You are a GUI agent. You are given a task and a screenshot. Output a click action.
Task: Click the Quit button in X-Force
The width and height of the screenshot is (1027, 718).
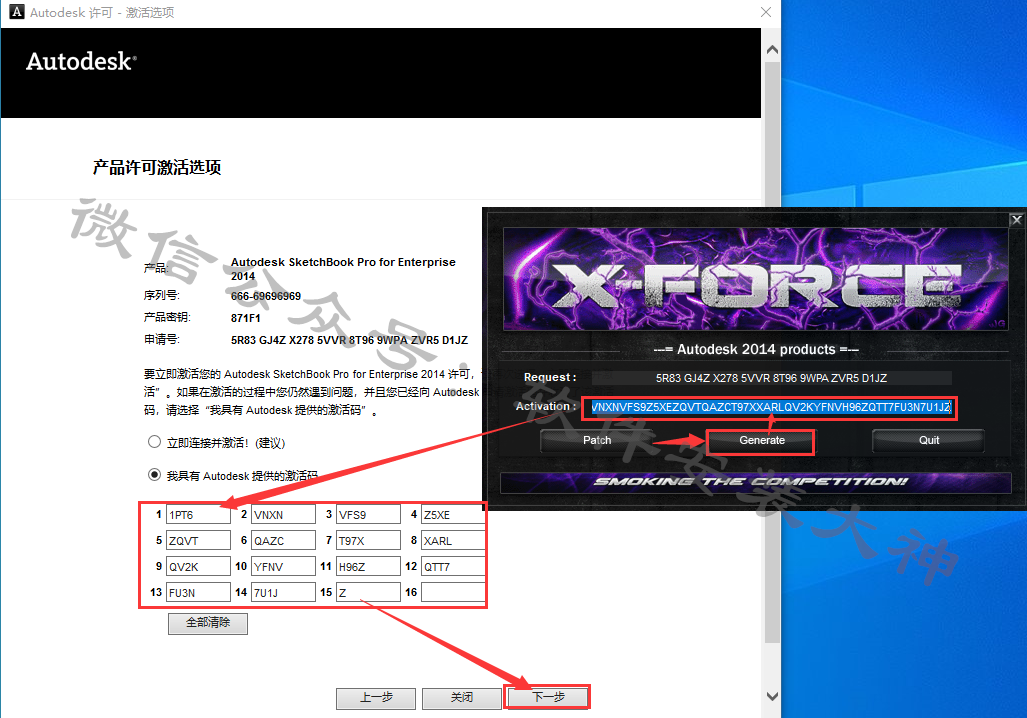pos(928,441)
